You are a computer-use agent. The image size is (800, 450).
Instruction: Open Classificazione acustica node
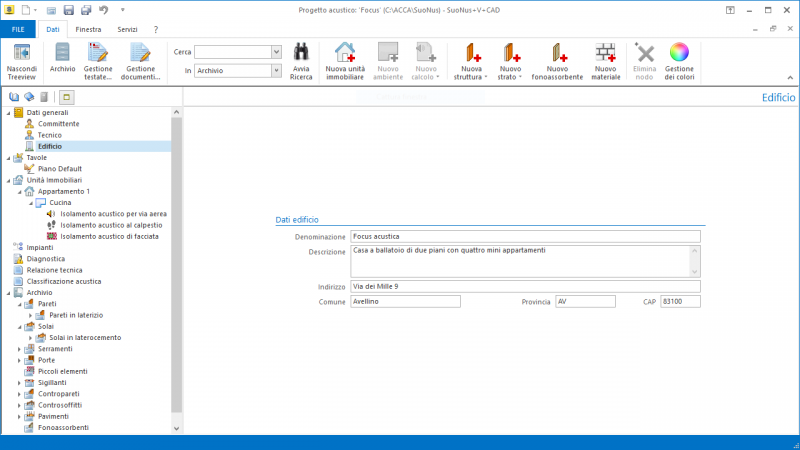[64, 281]
